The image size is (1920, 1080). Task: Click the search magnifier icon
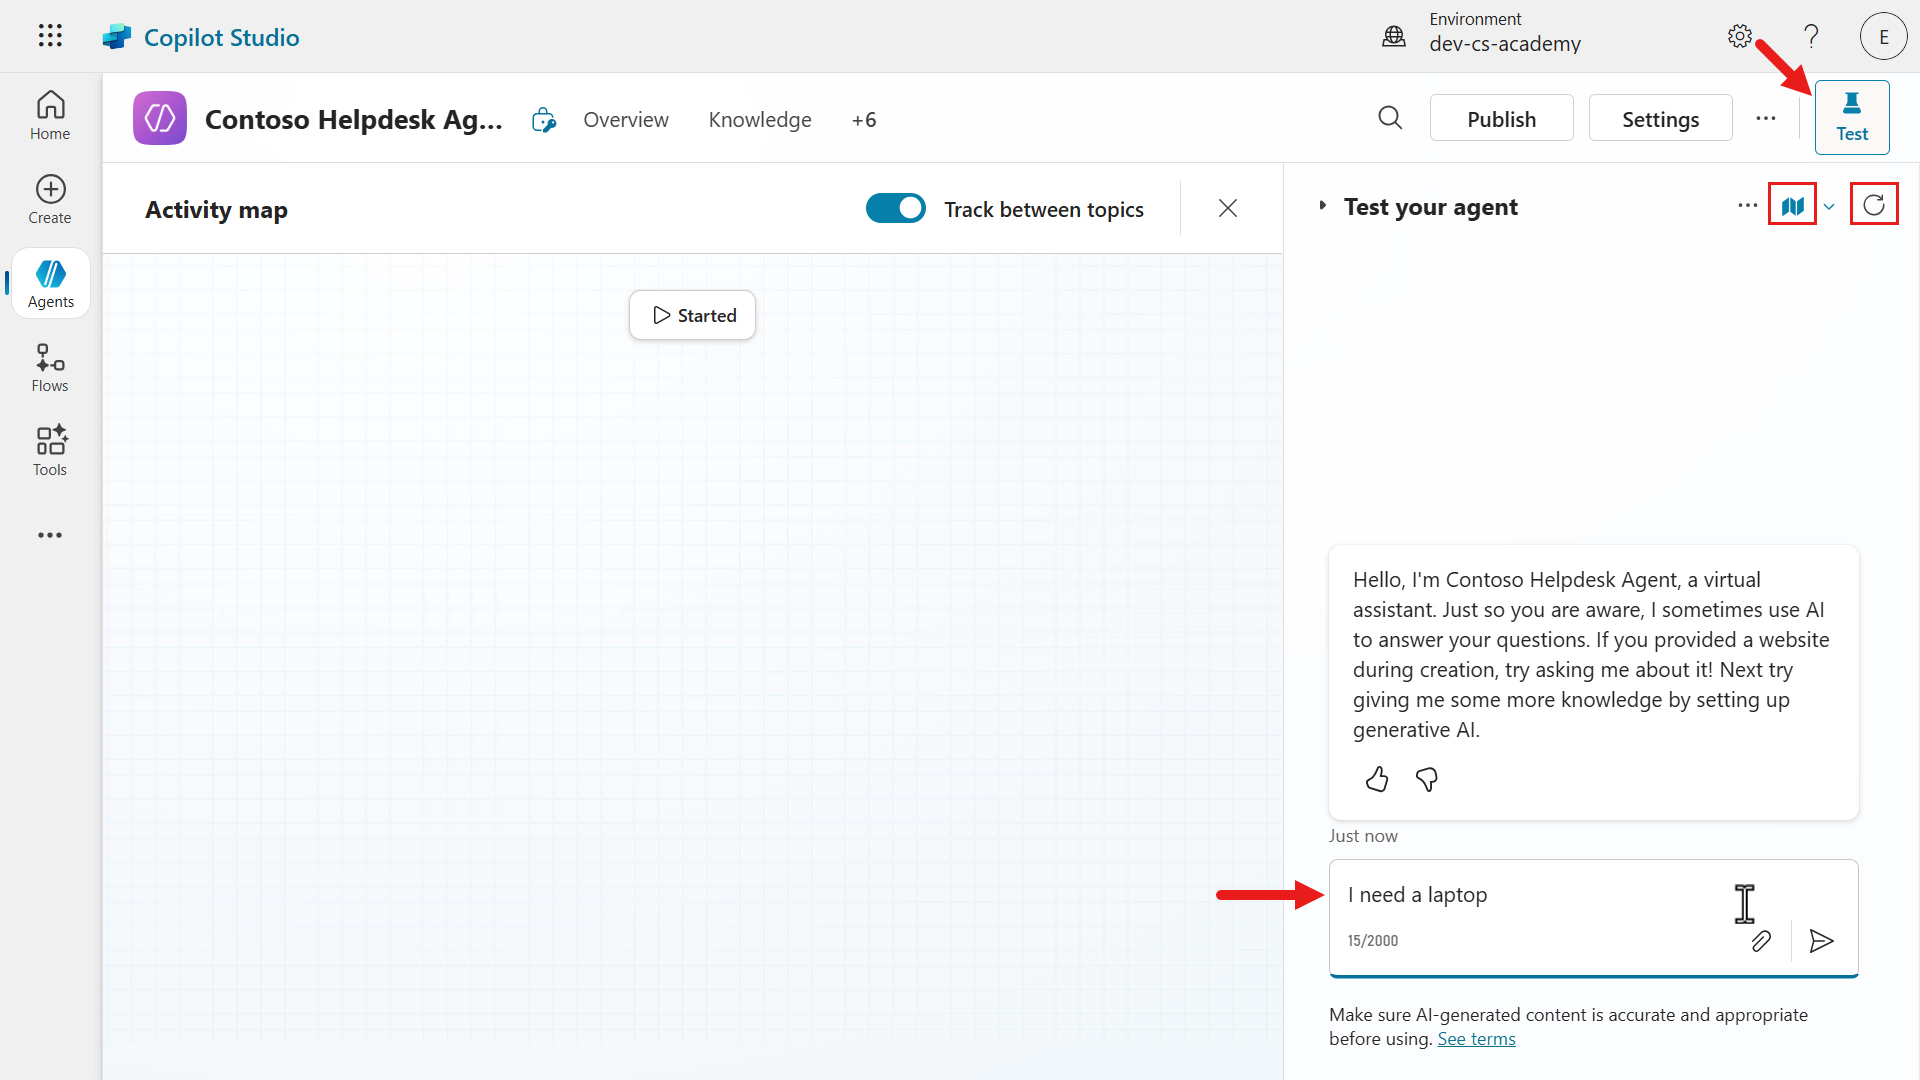pyautogui.click(x=1390, y=118)
